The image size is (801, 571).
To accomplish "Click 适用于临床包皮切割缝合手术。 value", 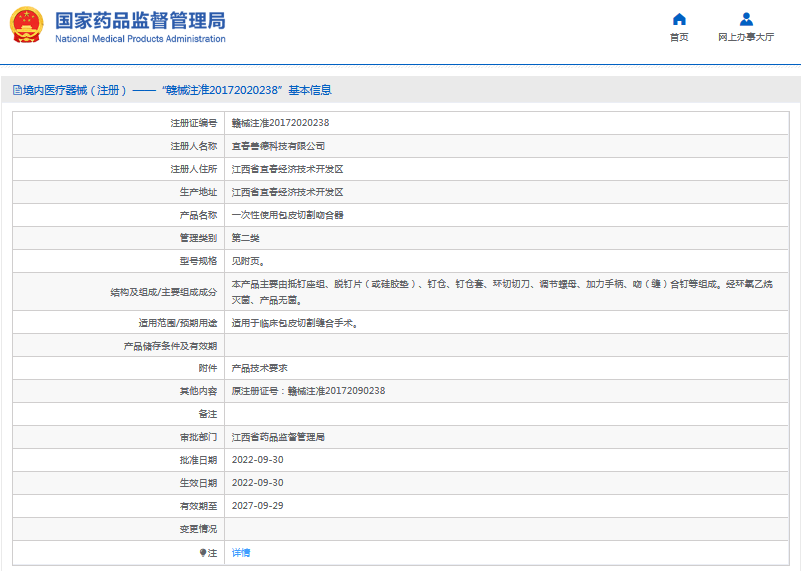I will pos(294,323).
